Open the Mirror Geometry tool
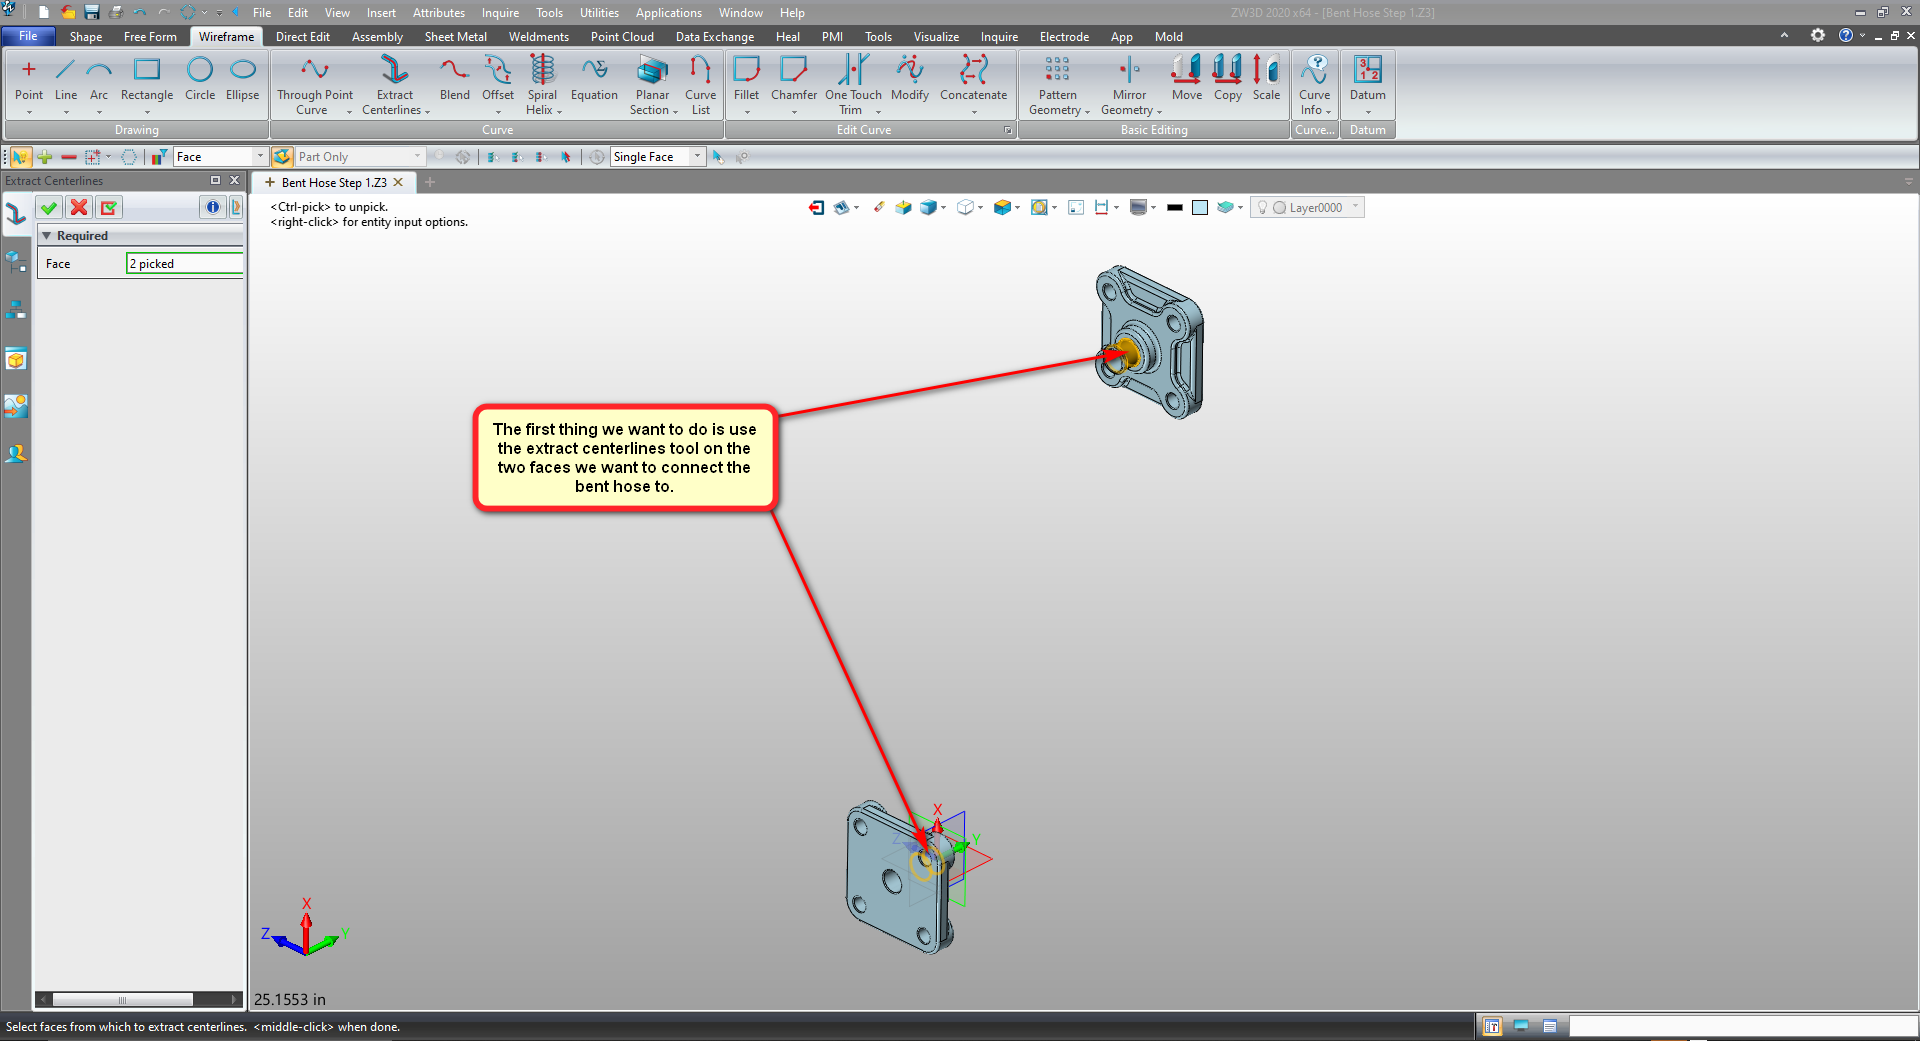This screenshot has width=1920, height=1041. [x=1129, y=84]
